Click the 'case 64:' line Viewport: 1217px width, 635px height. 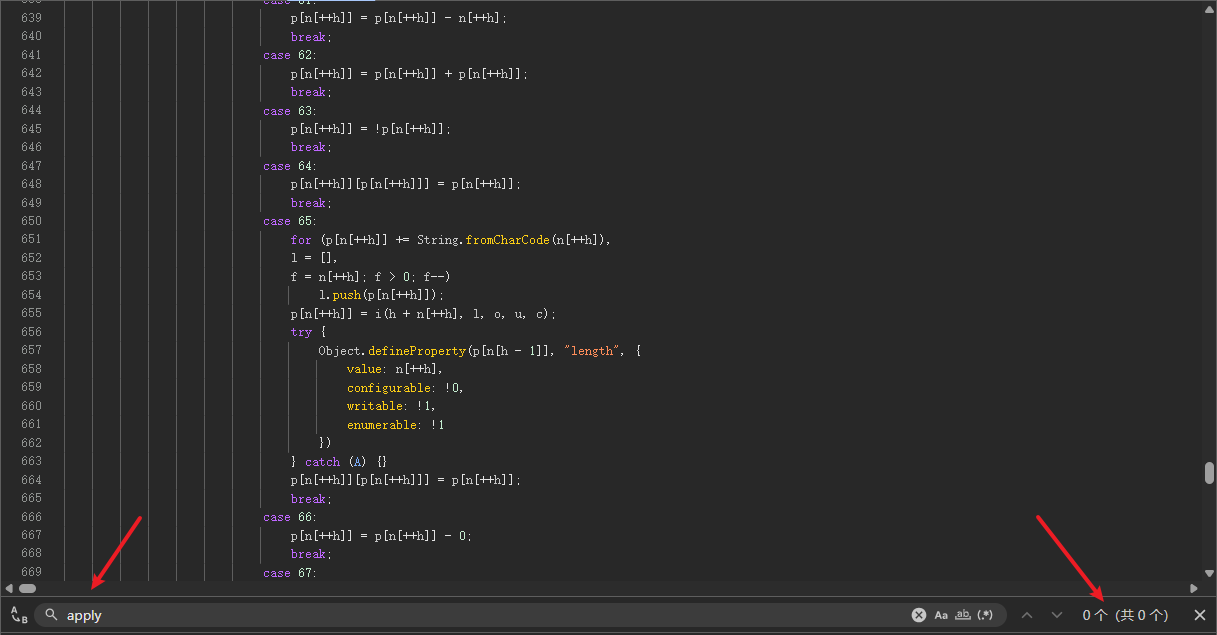290,166
